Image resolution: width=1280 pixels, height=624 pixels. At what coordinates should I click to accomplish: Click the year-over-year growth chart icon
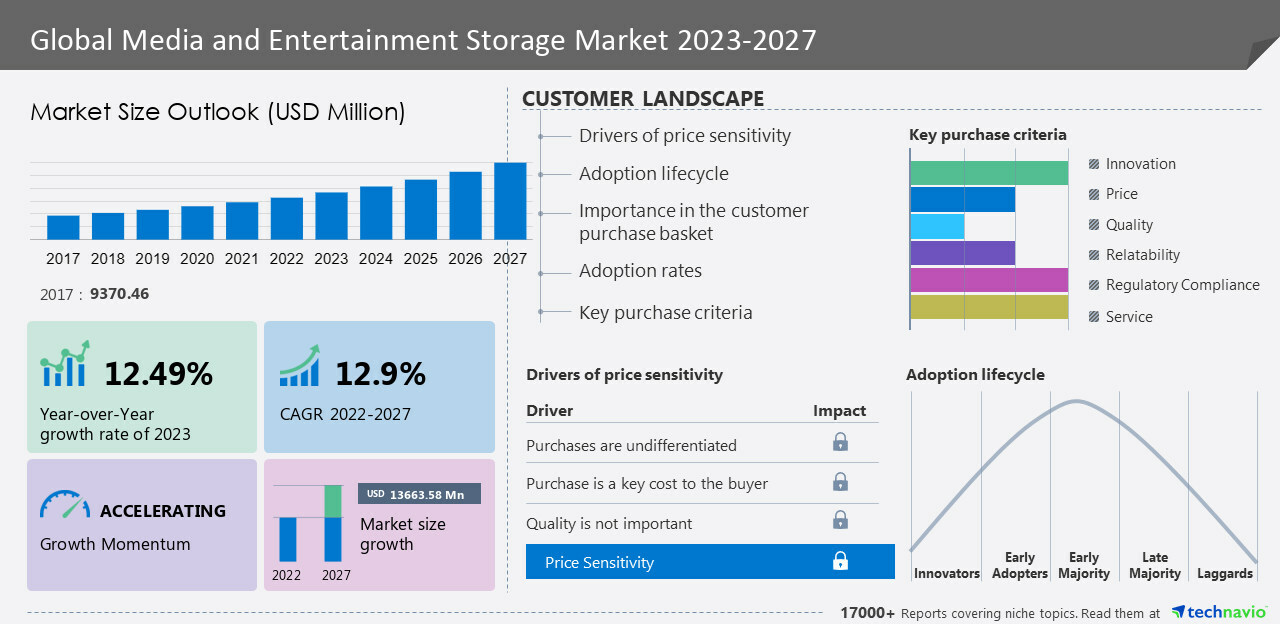(x=65, y=364)
